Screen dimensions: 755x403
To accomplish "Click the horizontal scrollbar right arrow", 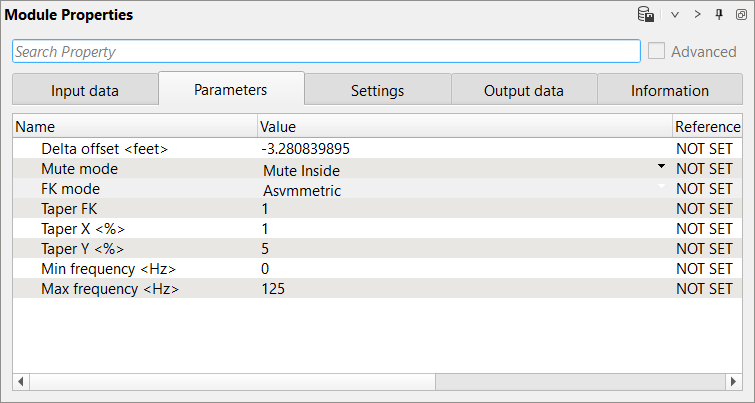I will click(x=735, y=382).
